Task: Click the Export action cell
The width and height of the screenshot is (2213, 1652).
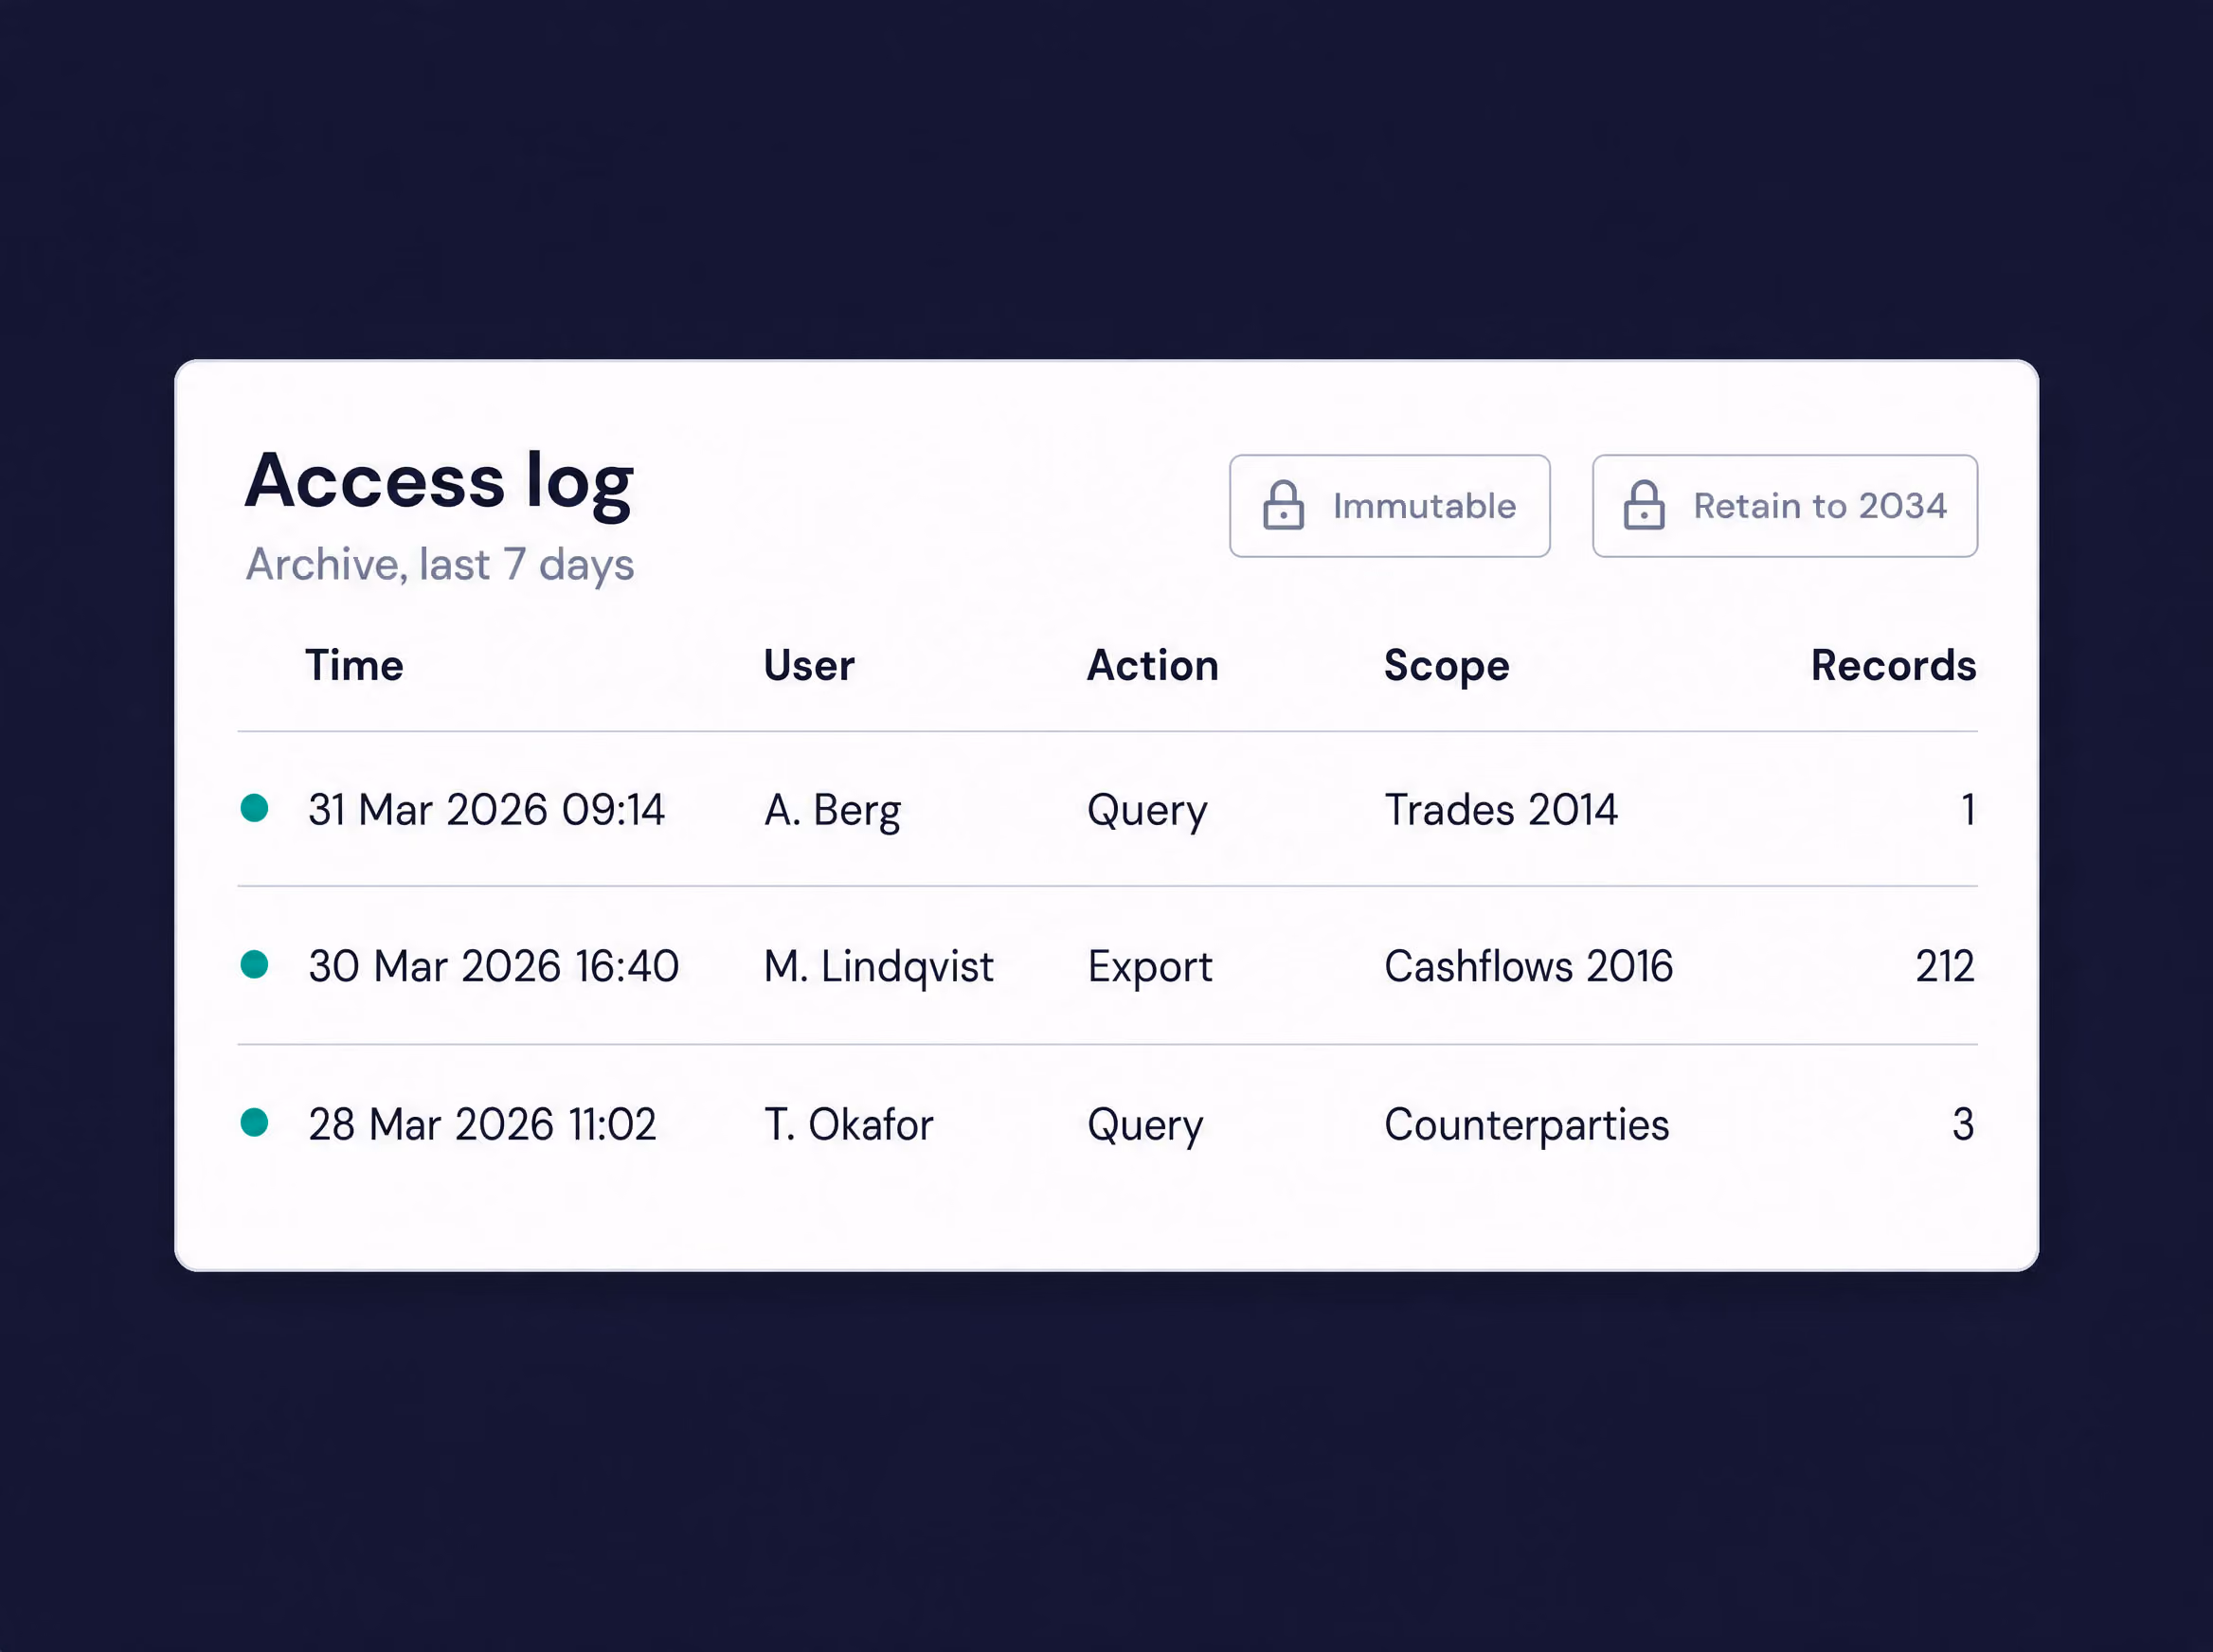Action: 1150,968
